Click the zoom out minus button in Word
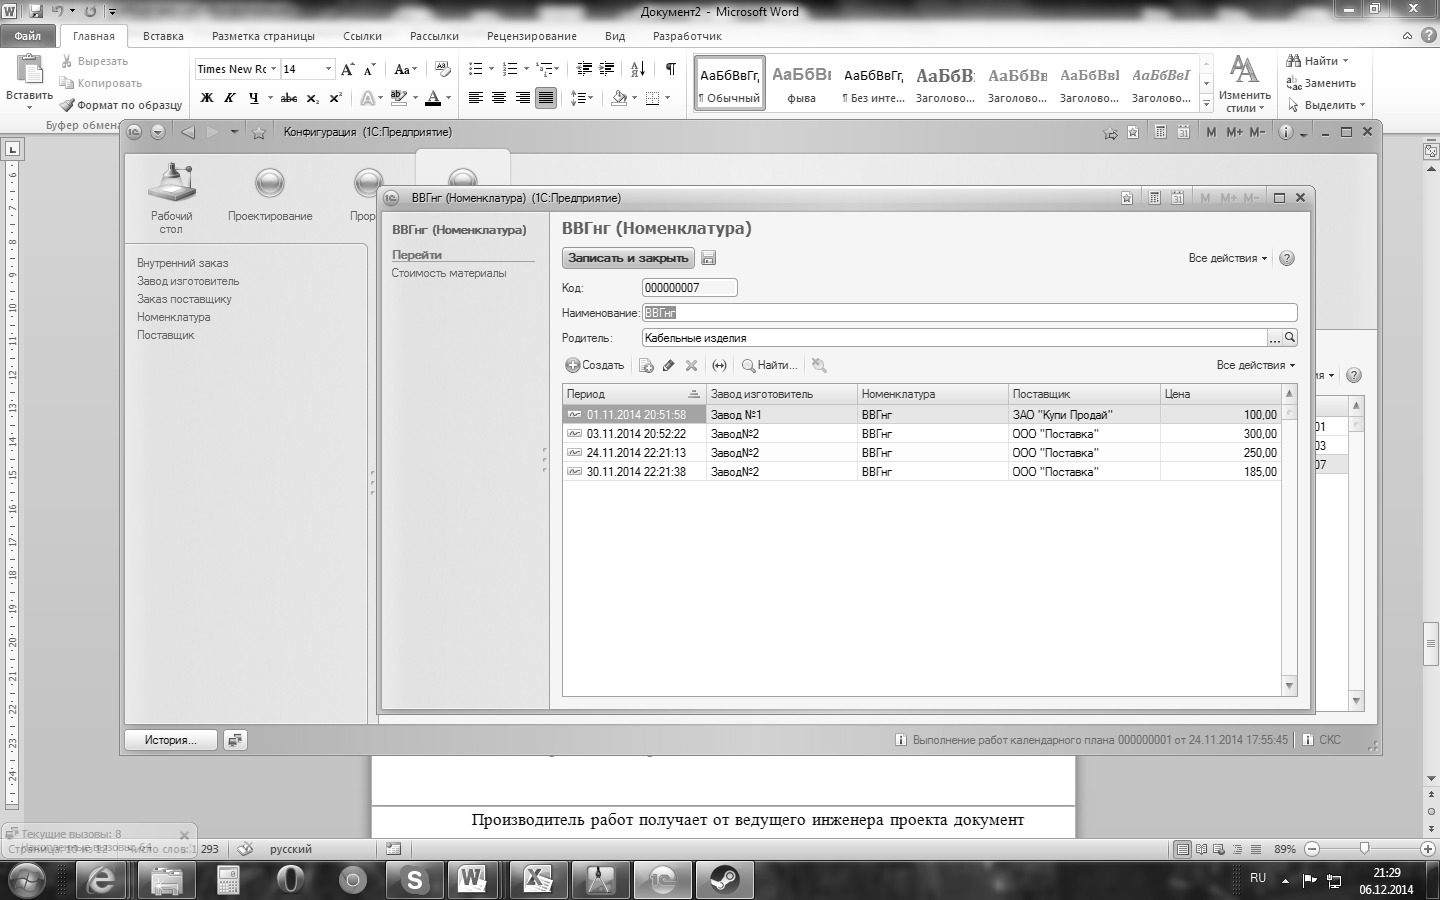Screen dimensions: 1440x900 pyautogui.click(x=1312, y=849)
